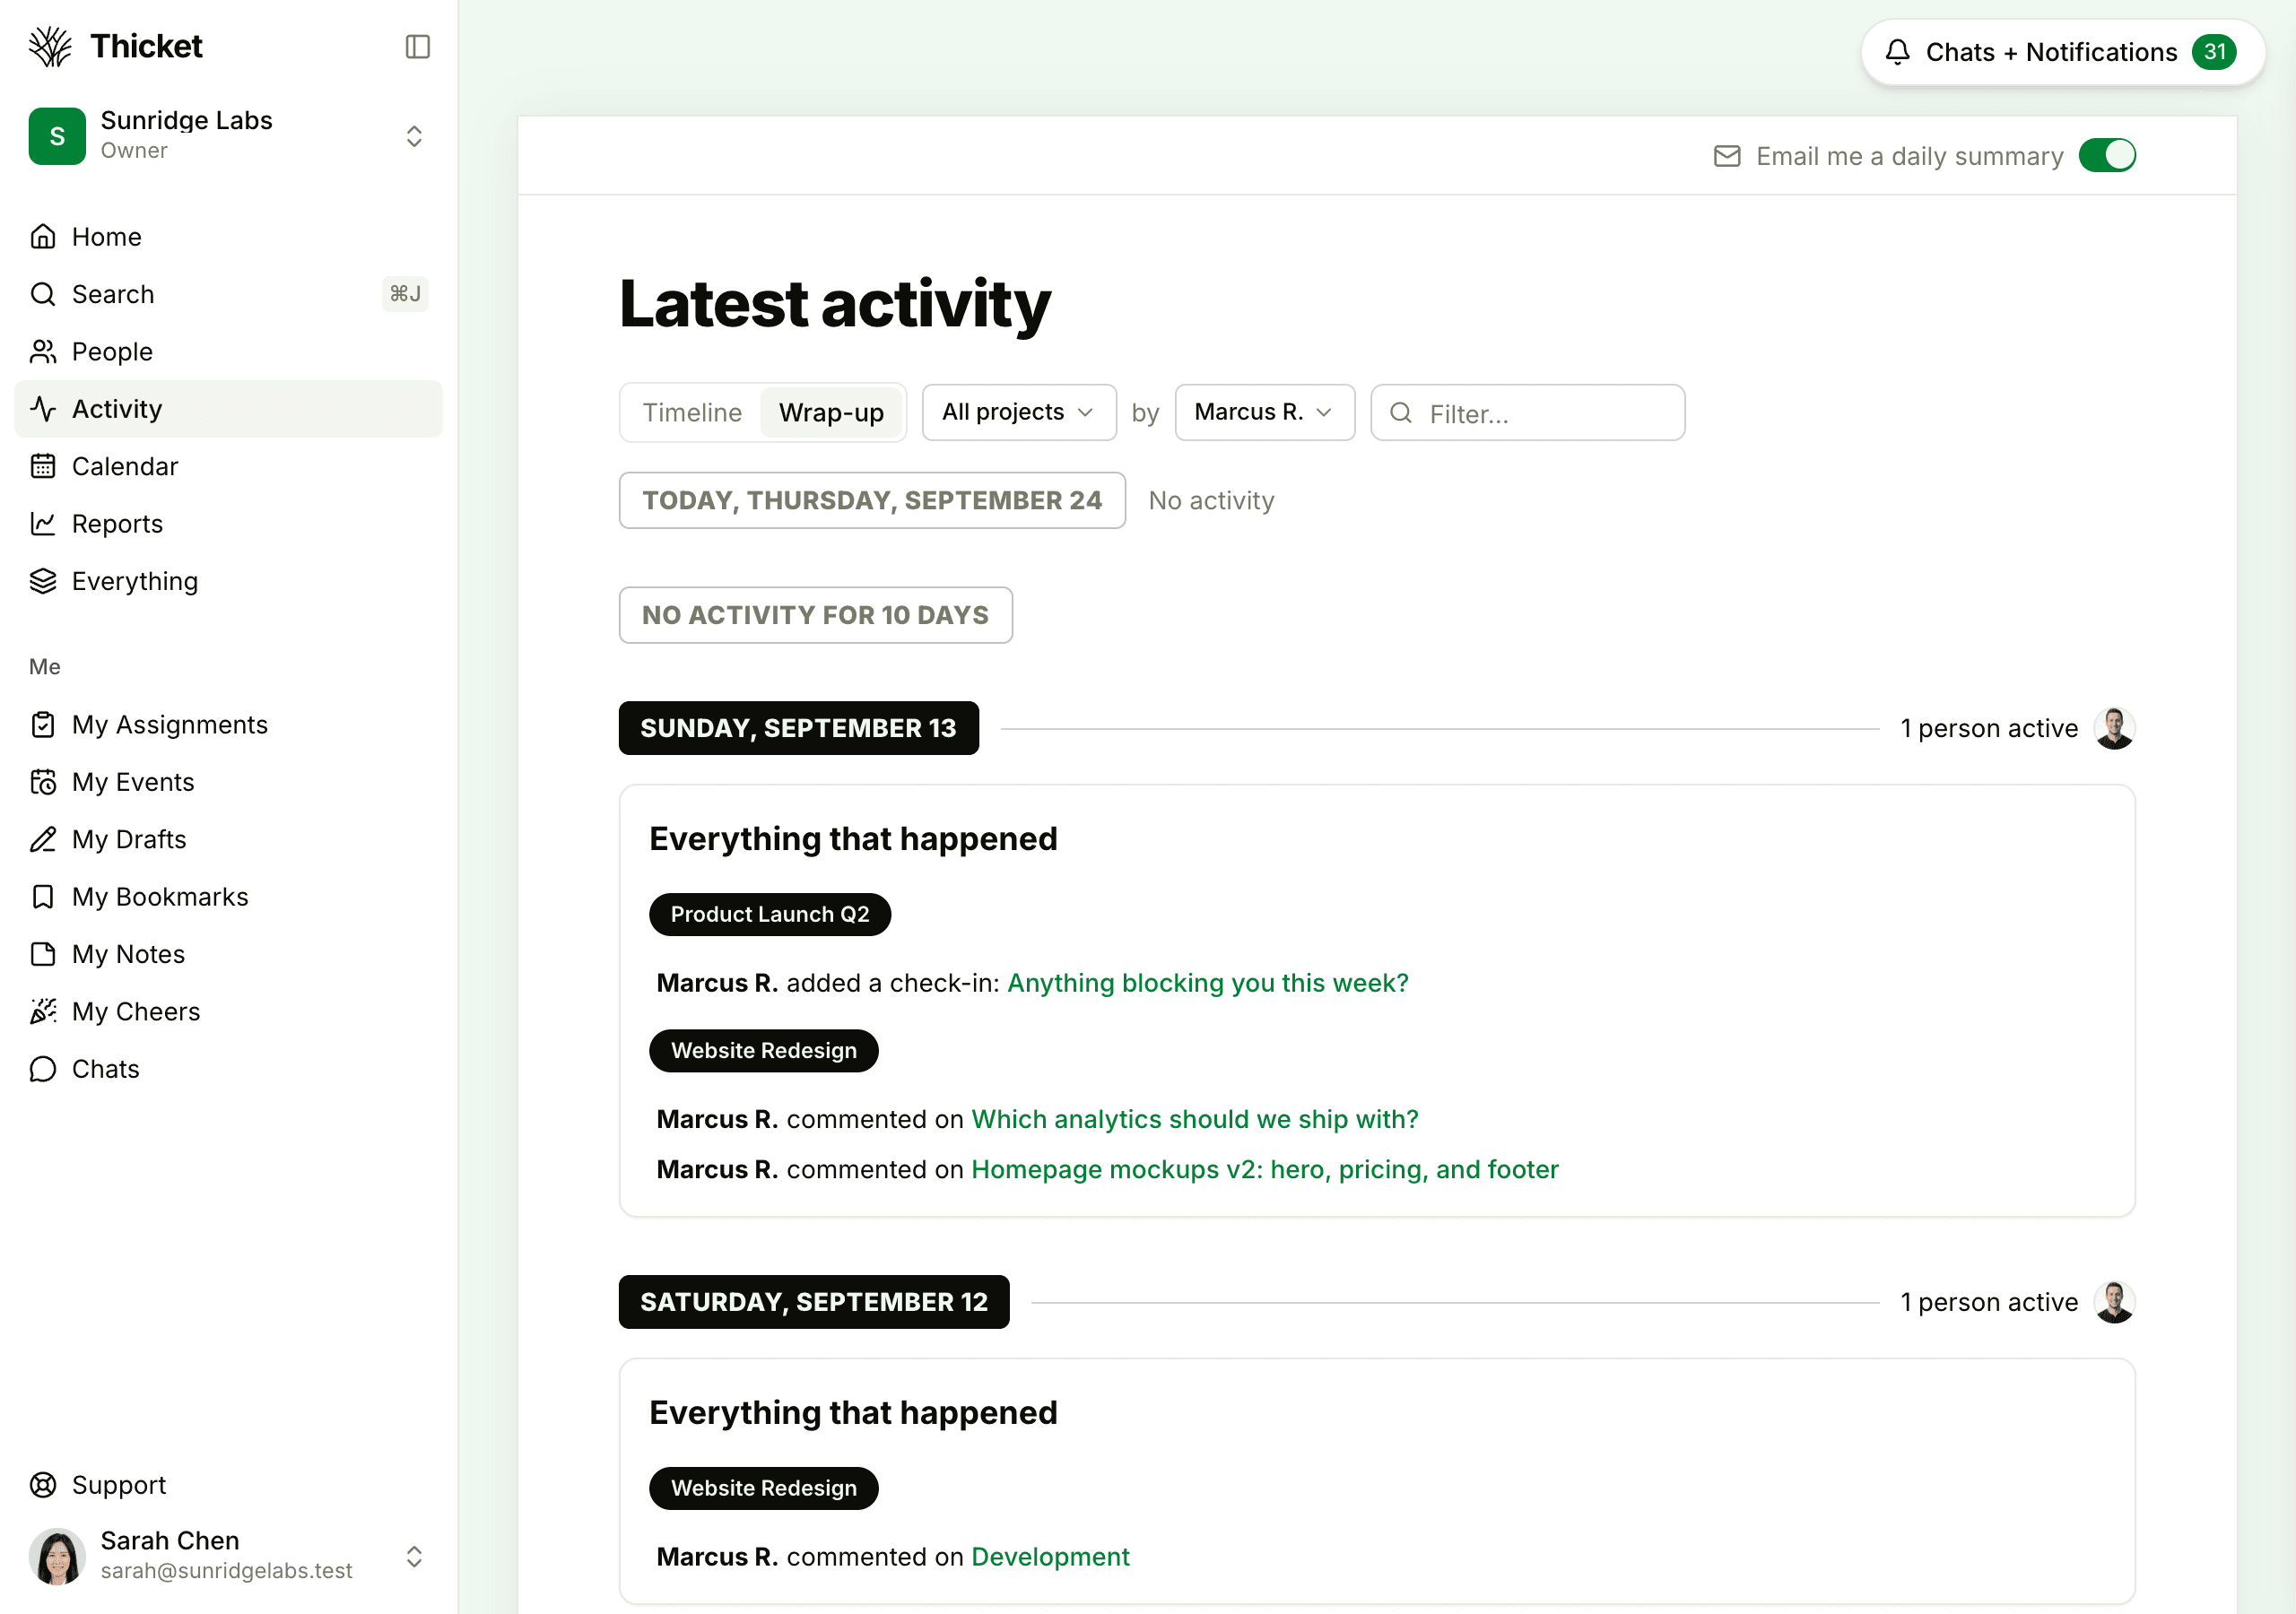Screen dimensions: 2296x1614
Task: Click the Website Redesign tag under September 13
Action: coord(763,1050)
